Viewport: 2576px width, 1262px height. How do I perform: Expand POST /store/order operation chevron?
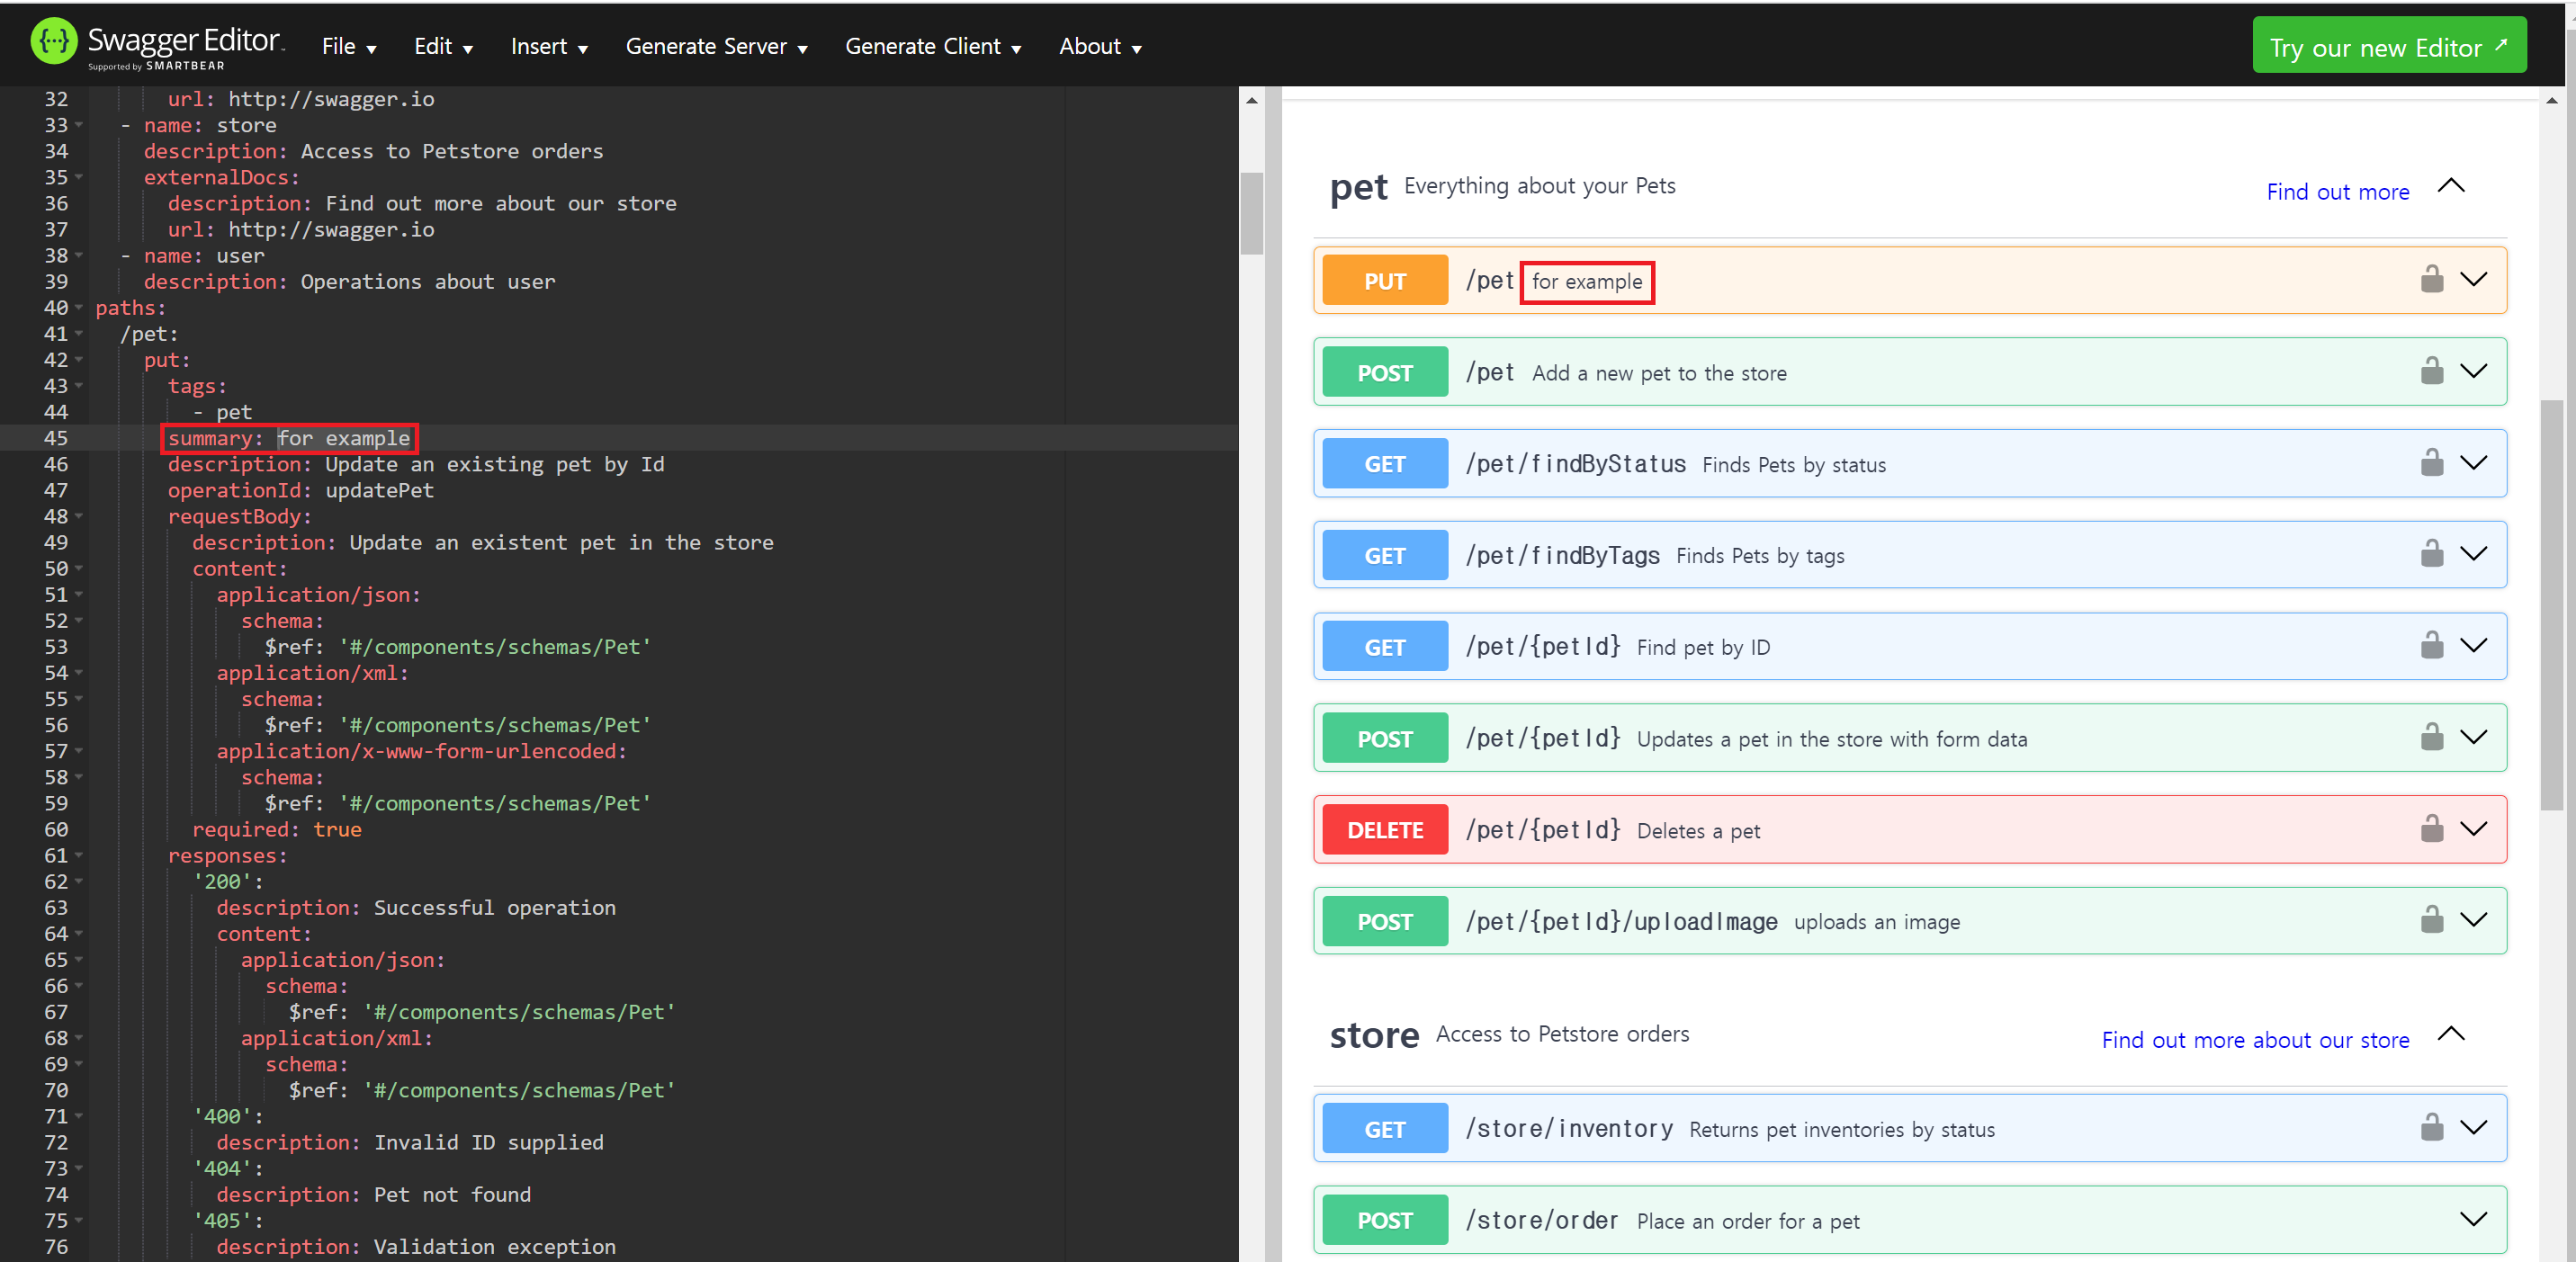coord(2473,1219)
